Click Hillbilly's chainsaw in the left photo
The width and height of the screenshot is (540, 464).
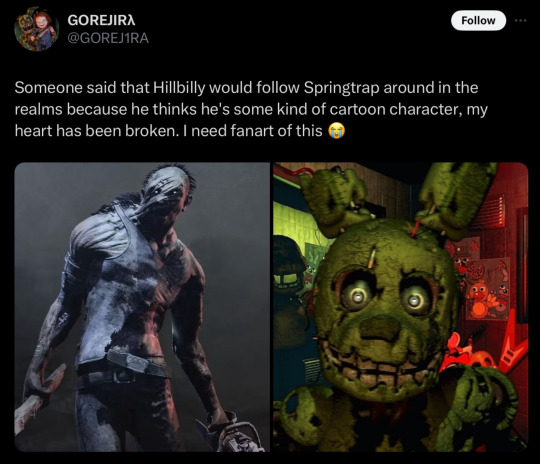[x=229, y=434]
